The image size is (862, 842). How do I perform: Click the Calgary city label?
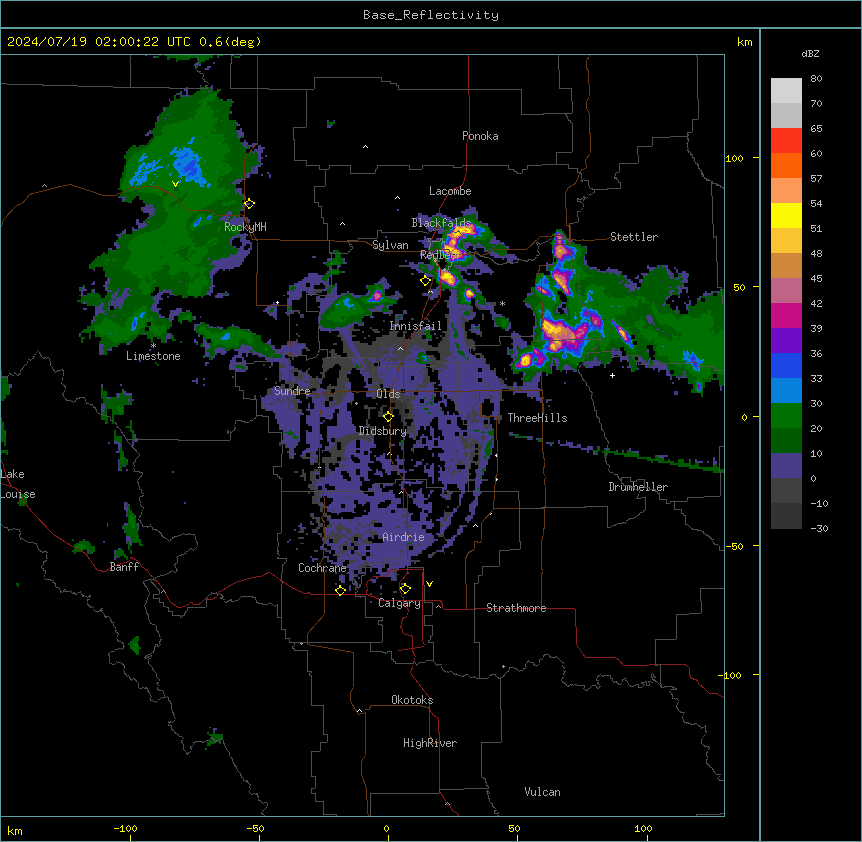tap(399, 603)
